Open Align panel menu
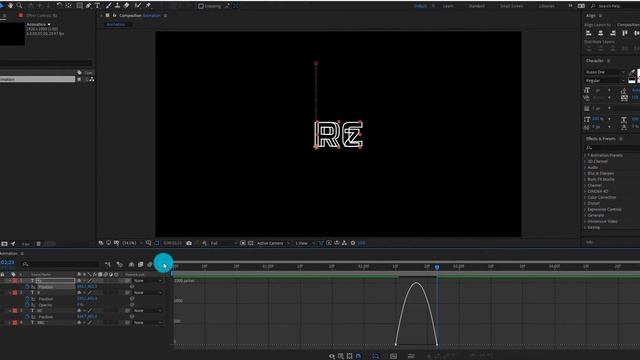This screenshot has height=360, width=640. [600, 16]
